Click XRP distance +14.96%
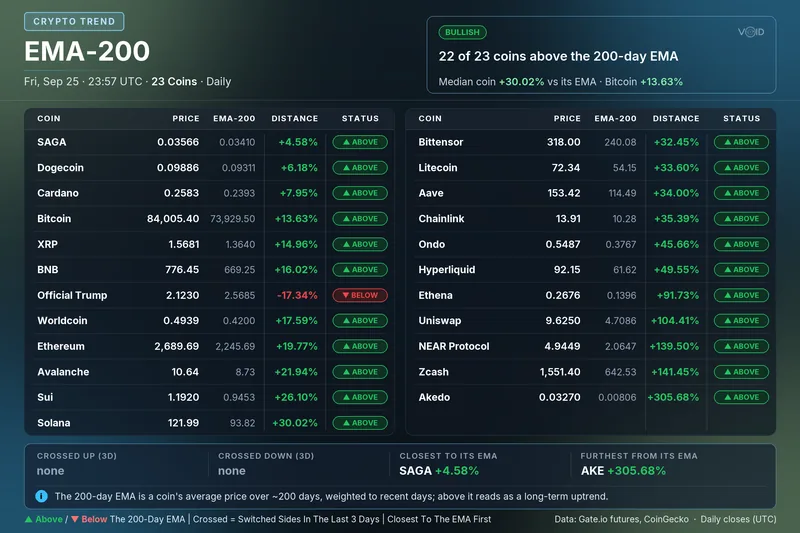Image resolution: width=800 pixels, height=533 pixels. click(x=296, y=244)
